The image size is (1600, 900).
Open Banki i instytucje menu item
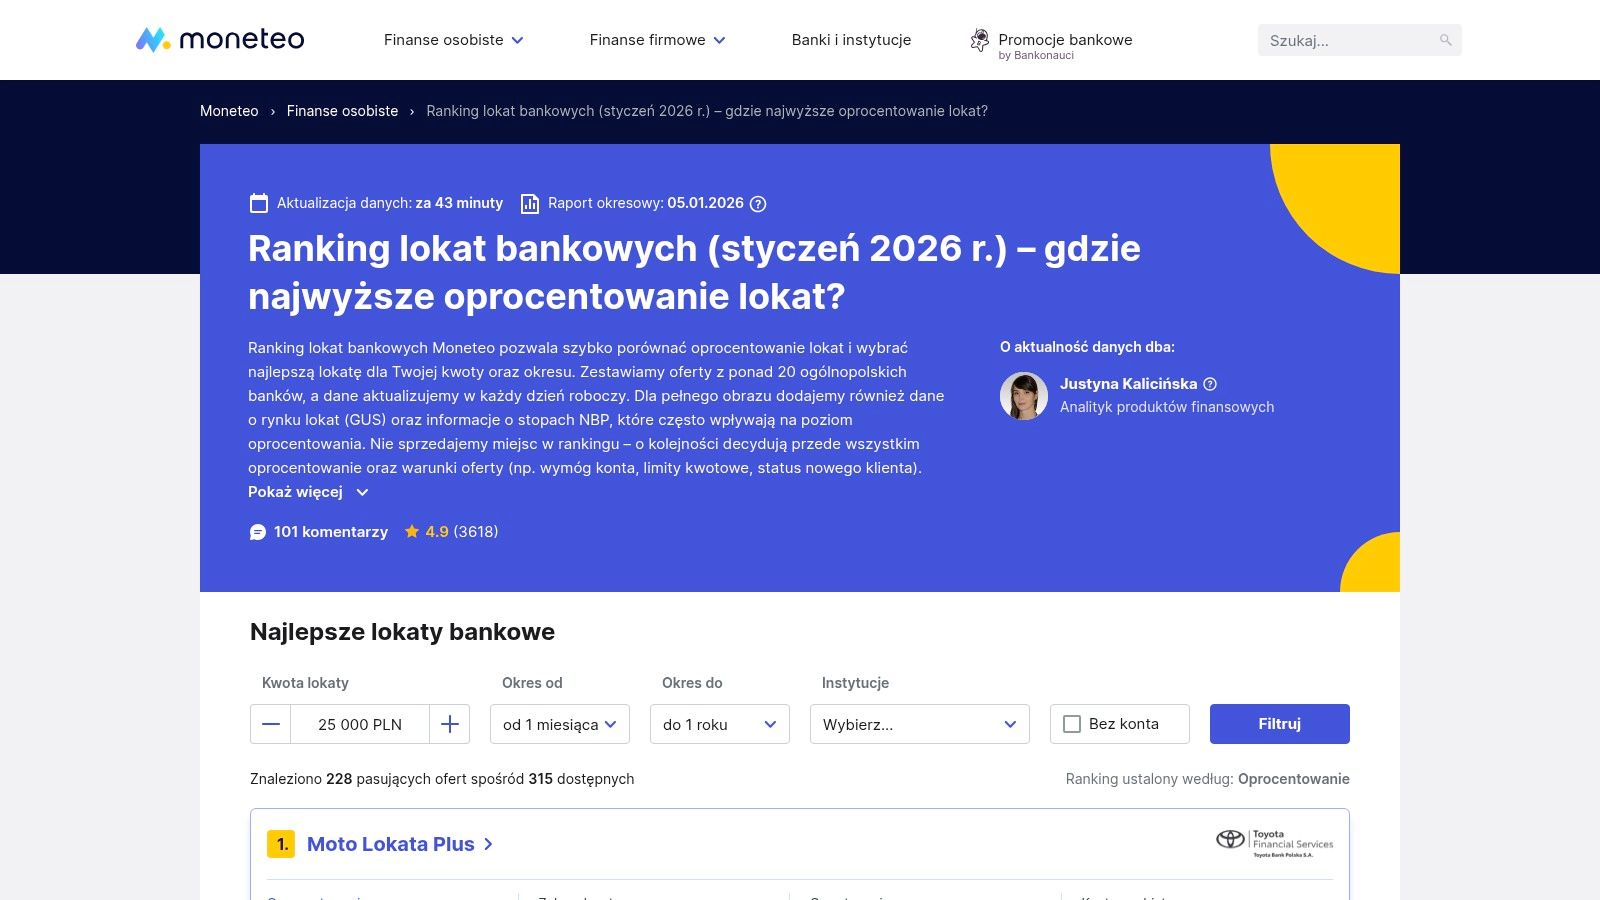click(x=851, y=40)
